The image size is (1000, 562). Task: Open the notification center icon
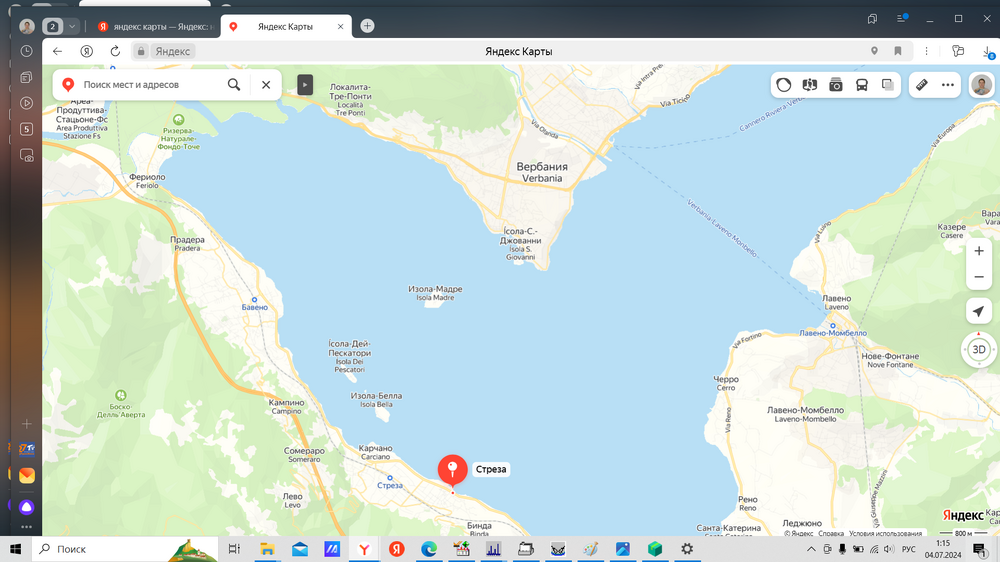(980, 549)
